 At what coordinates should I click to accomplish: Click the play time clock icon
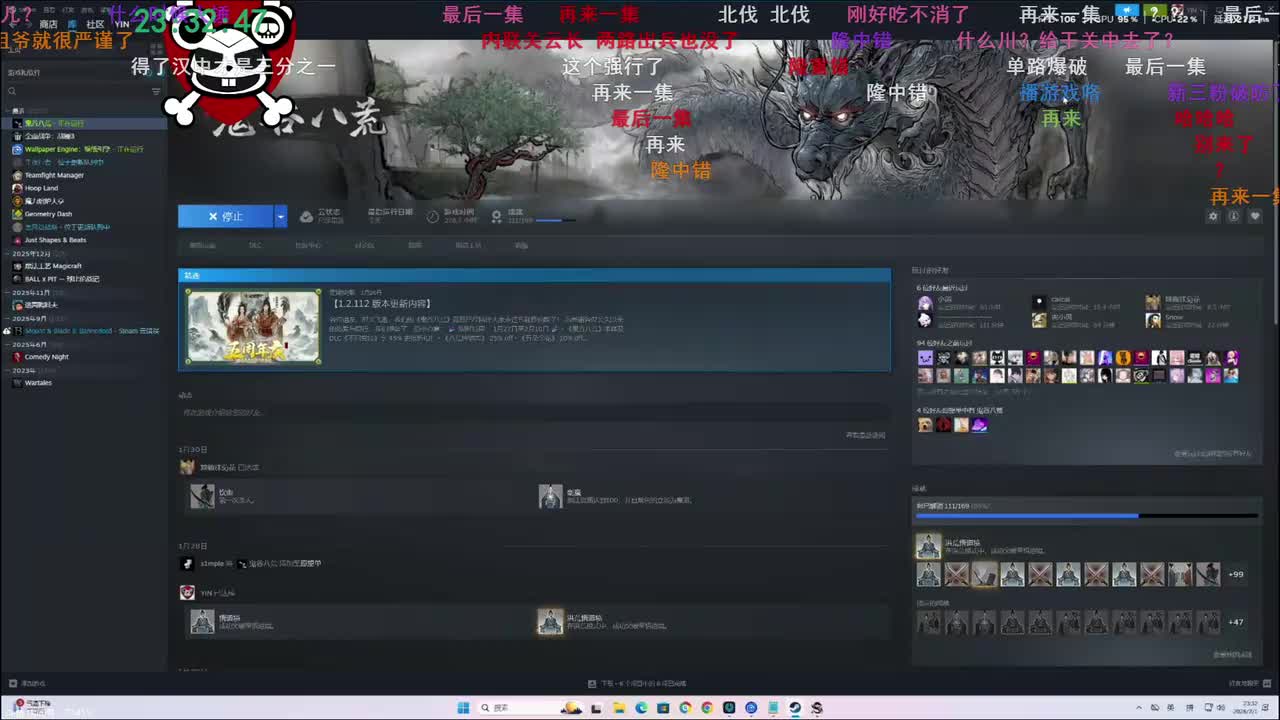click(x=433, y=216)
